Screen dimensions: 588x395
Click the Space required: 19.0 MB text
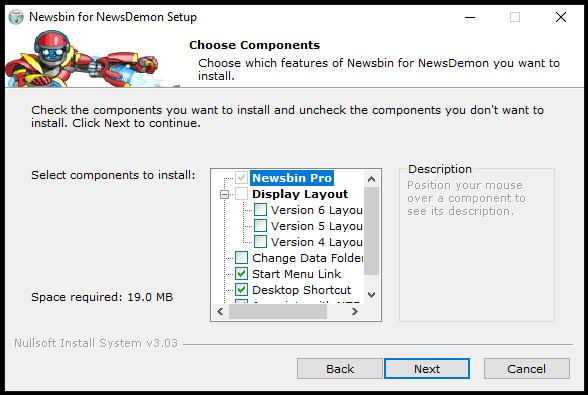102,297
